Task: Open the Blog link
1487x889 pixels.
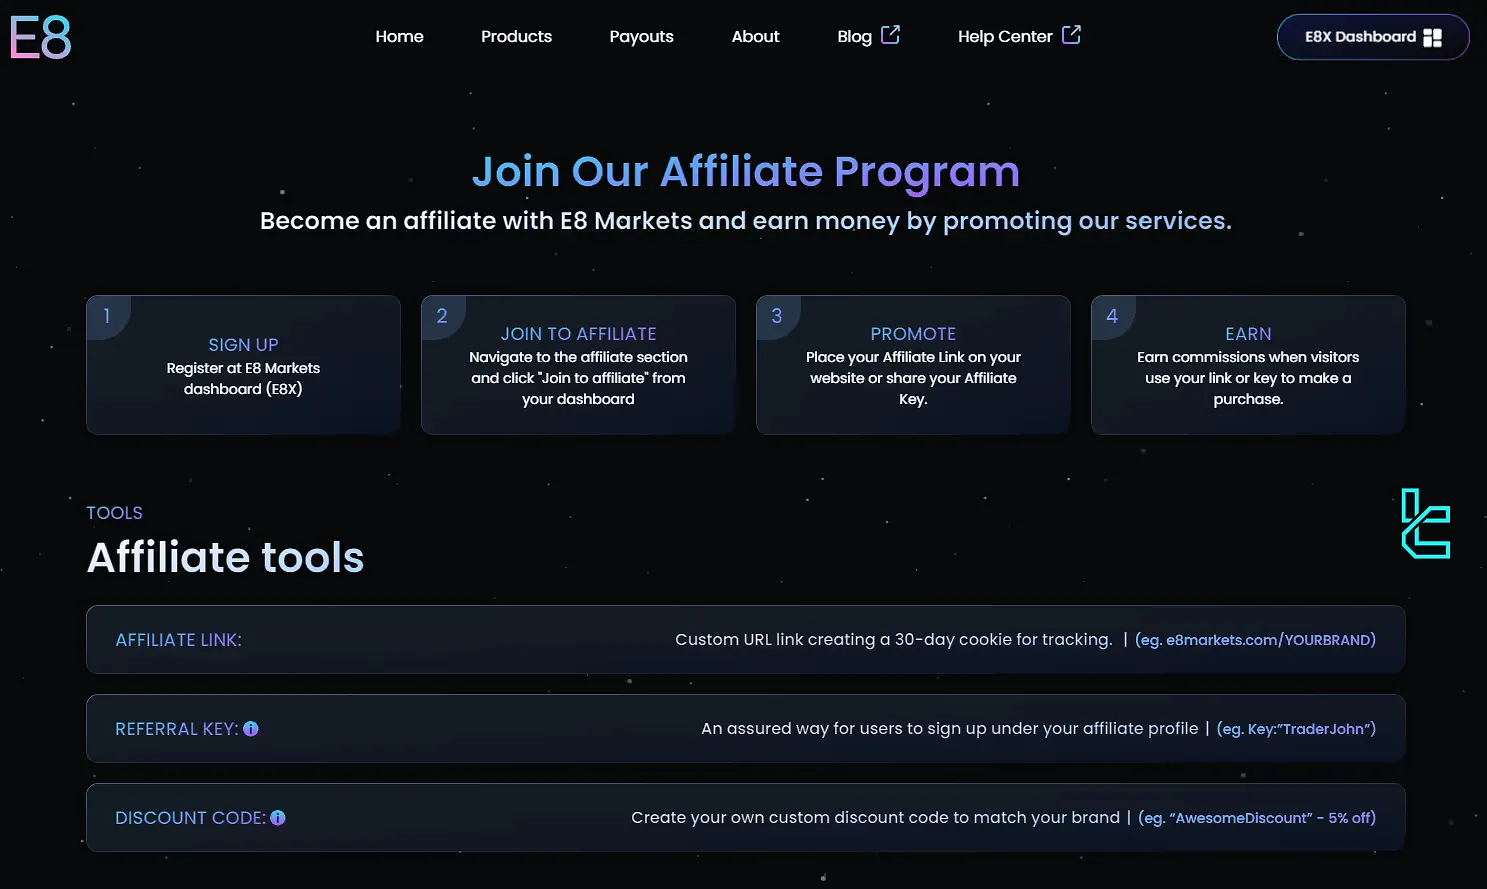Action: (854, 36)
